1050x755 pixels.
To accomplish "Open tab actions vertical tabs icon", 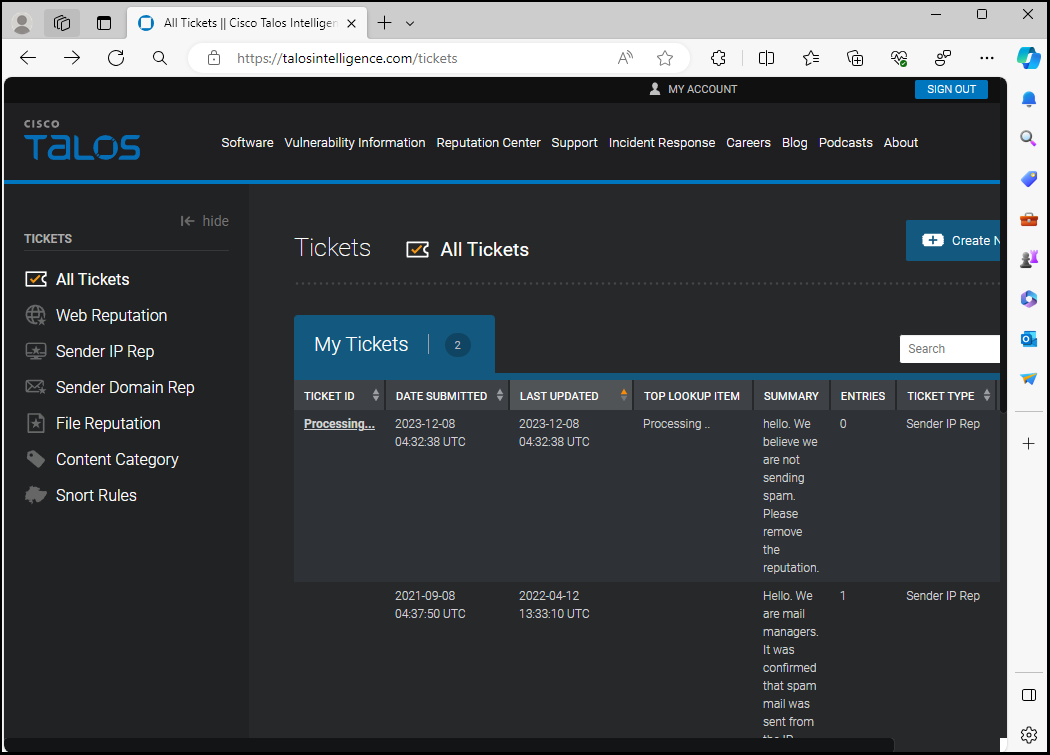I will 104,23.
